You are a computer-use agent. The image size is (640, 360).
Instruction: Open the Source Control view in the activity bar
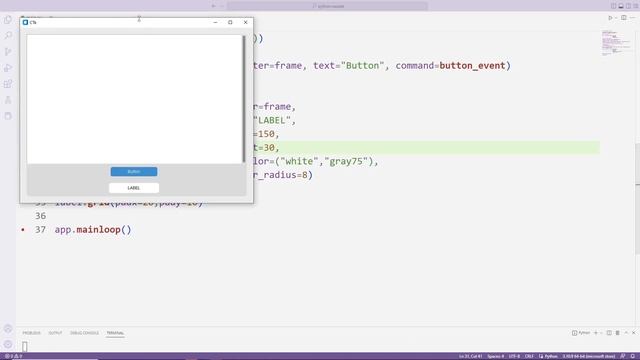(8, 52)
